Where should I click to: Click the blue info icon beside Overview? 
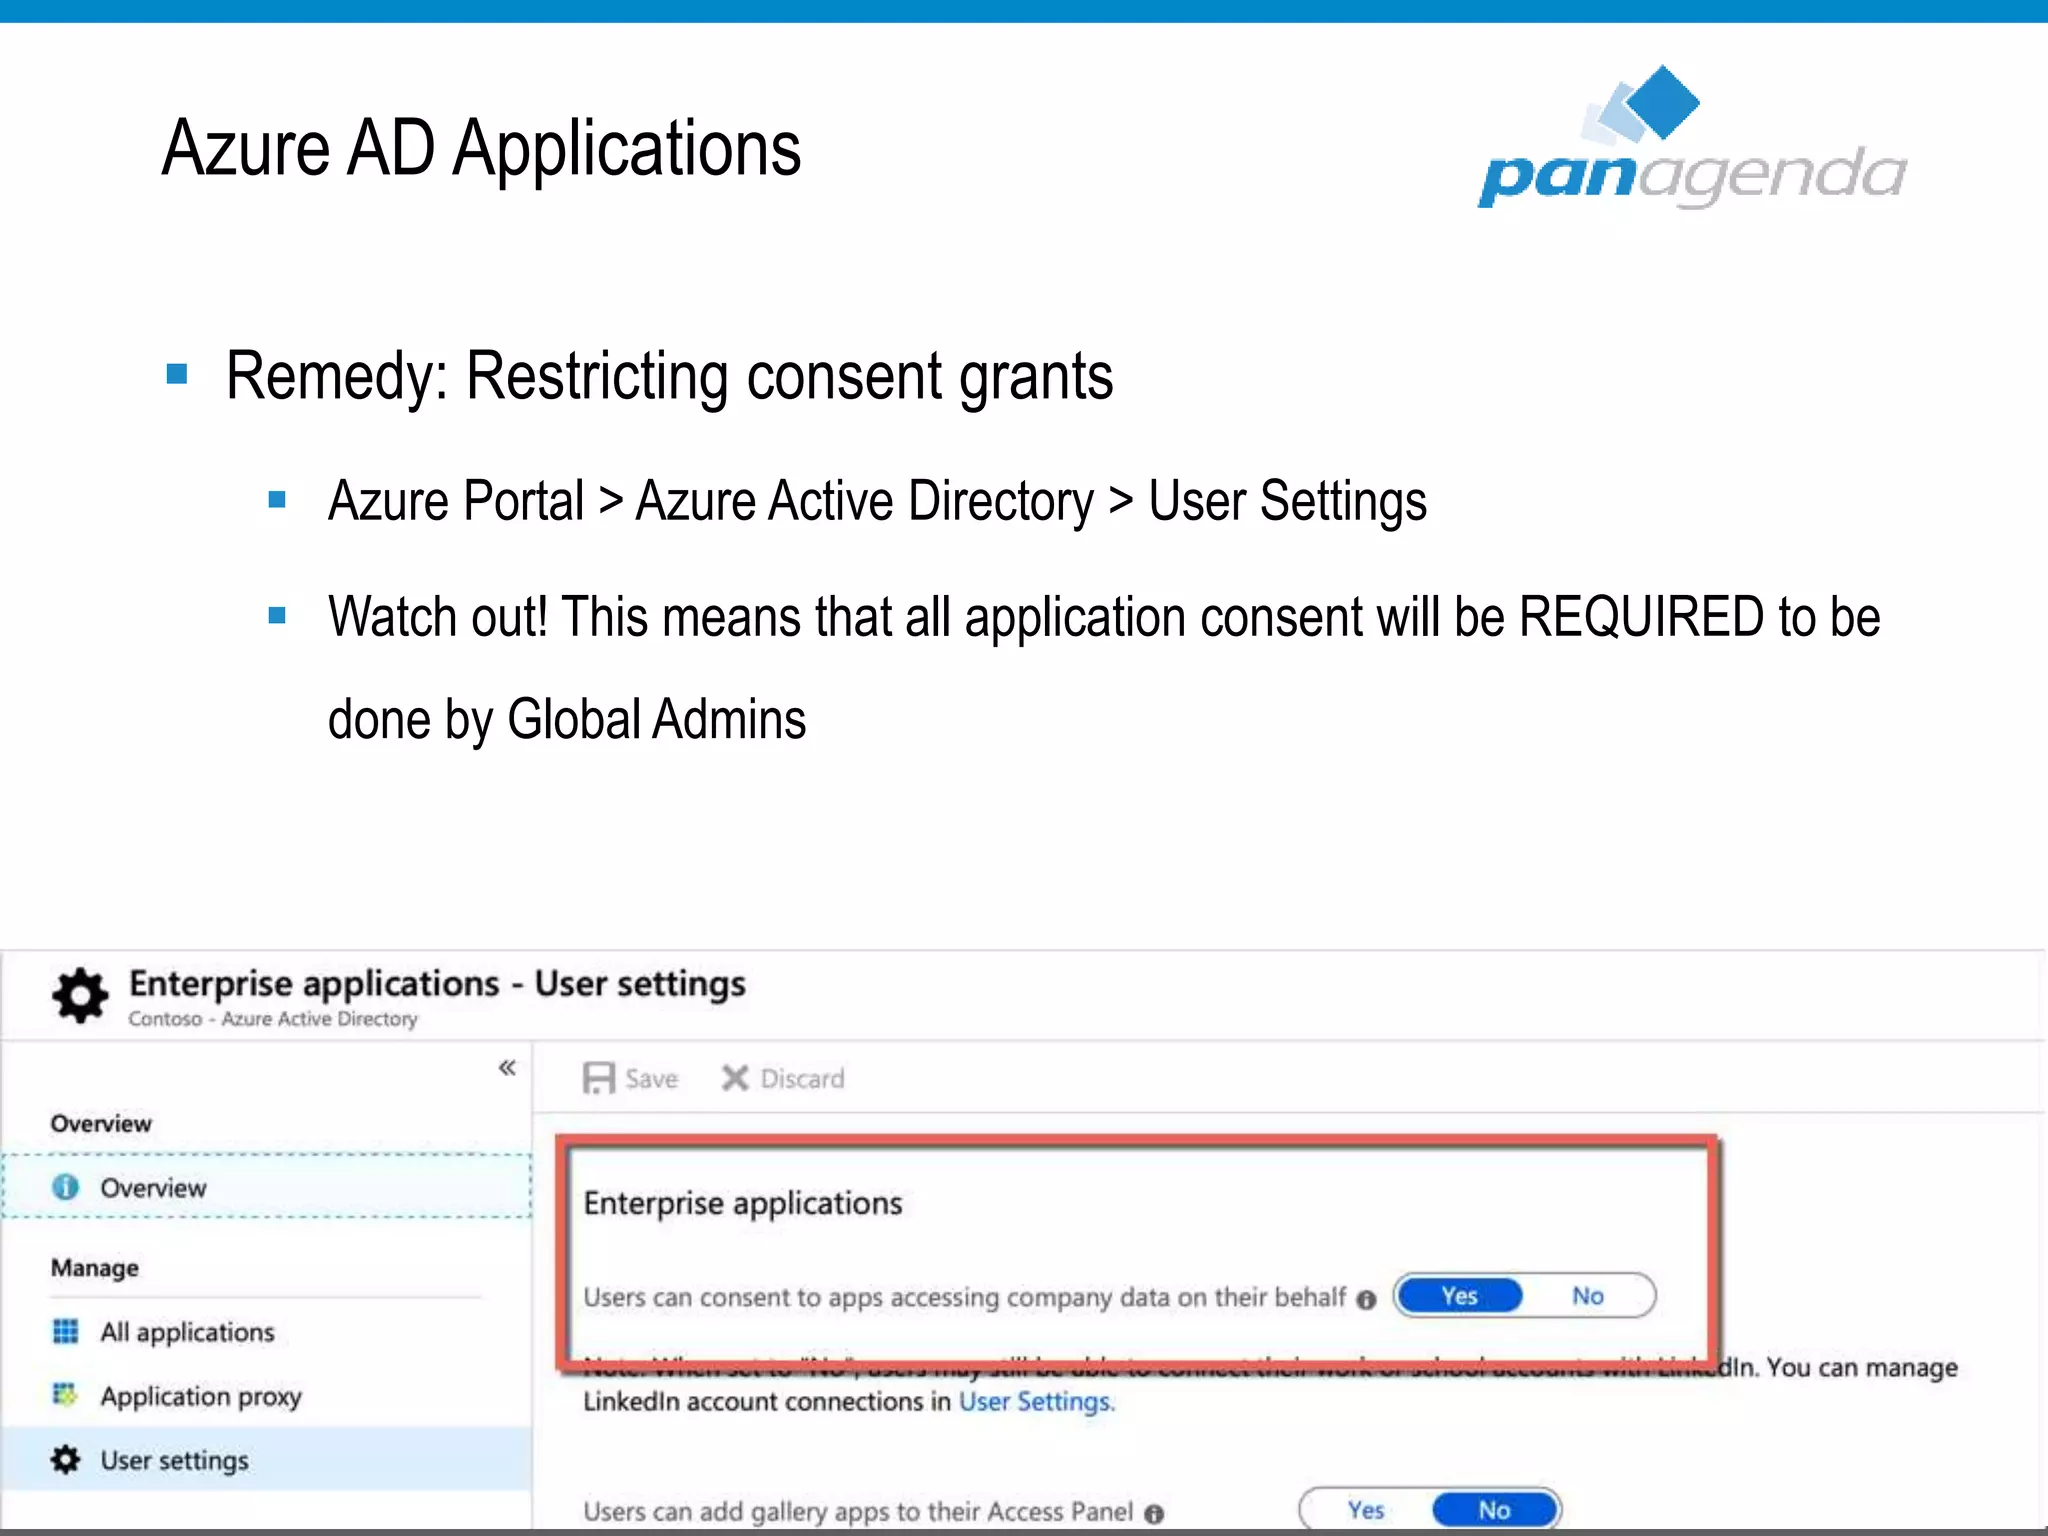(x=66, y=1187)
